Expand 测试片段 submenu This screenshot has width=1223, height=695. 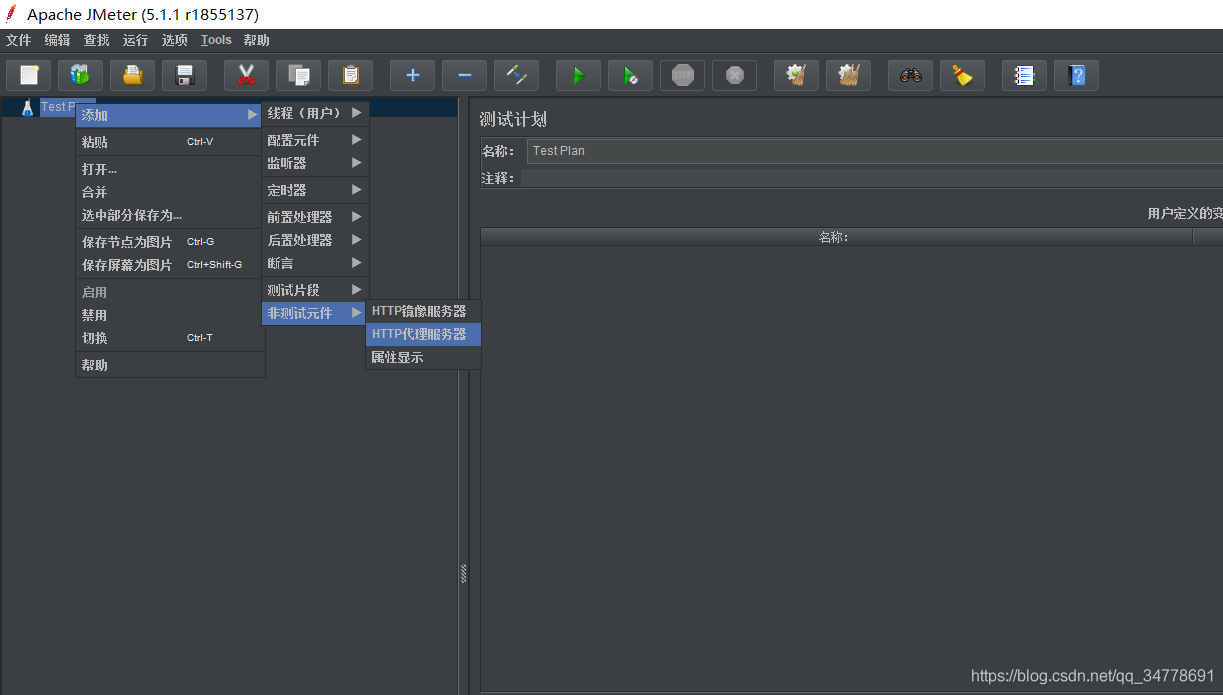[x=316, y=290]
